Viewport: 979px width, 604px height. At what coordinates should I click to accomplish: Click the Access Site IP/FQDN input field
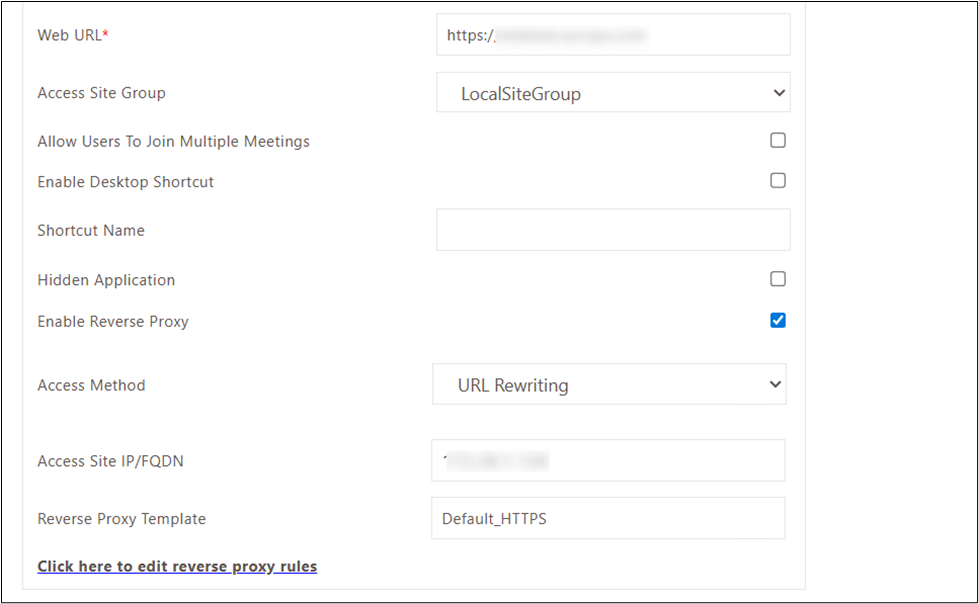pos(608,461)
